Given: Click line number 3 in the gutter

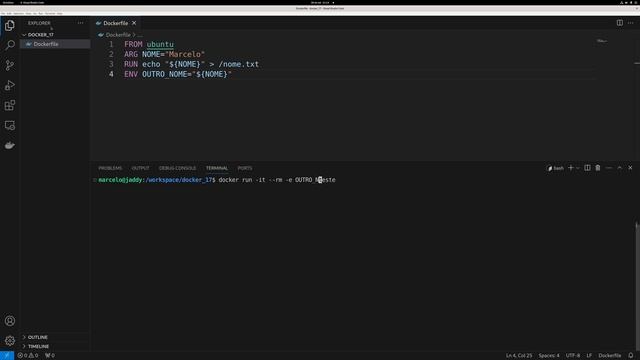Looking at the screenshot, I should coord(111,64).
